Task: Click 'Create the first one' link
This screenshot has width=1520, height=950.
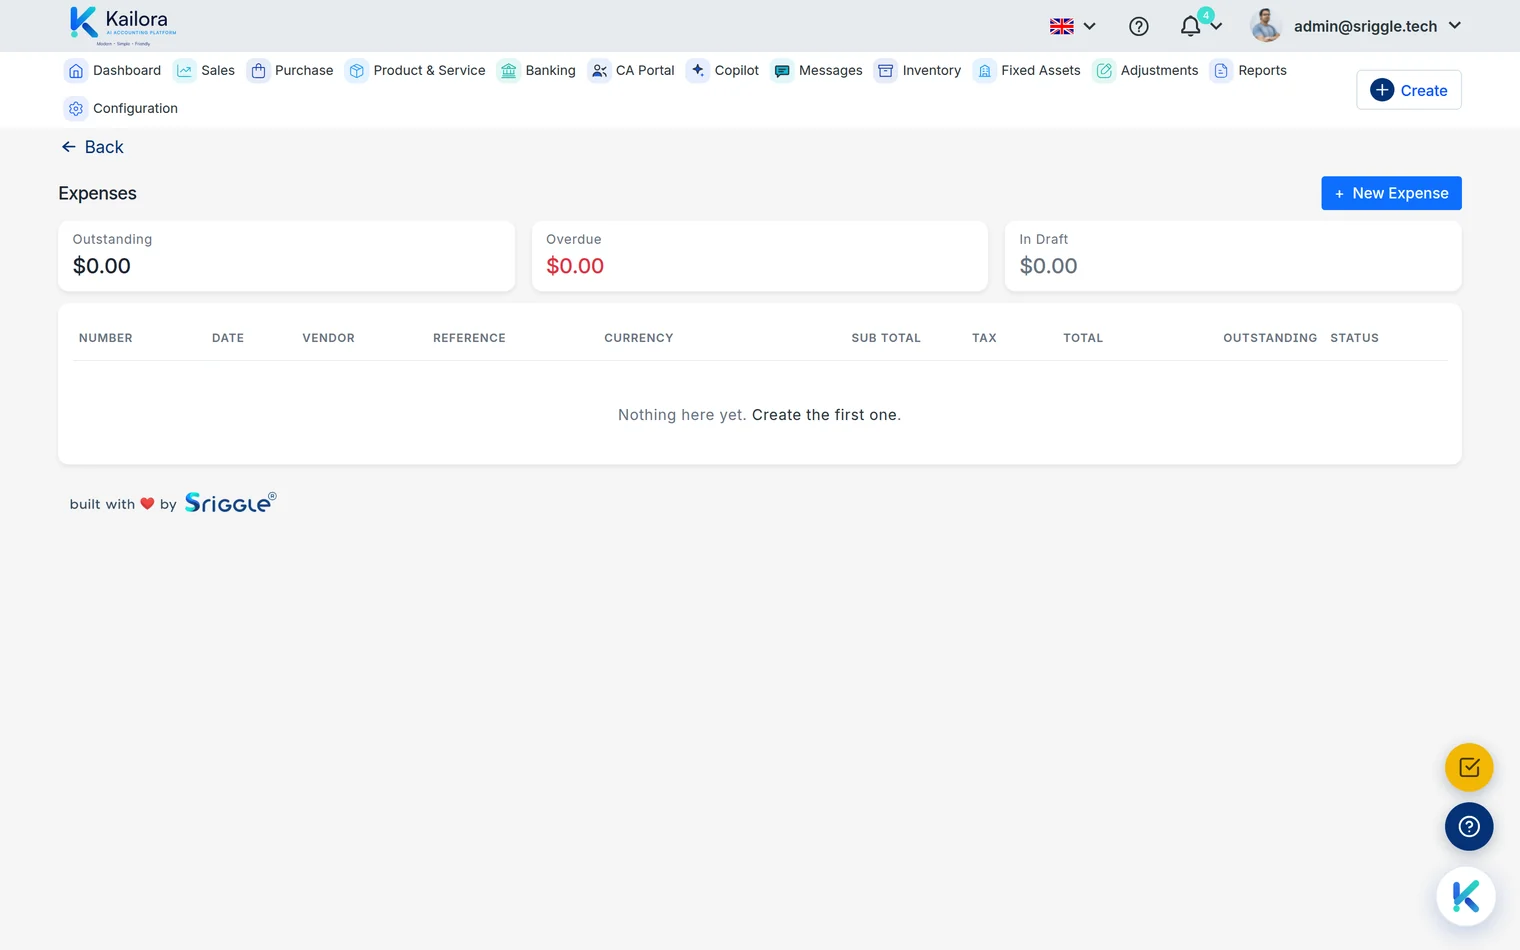Action: click(826, 415)
